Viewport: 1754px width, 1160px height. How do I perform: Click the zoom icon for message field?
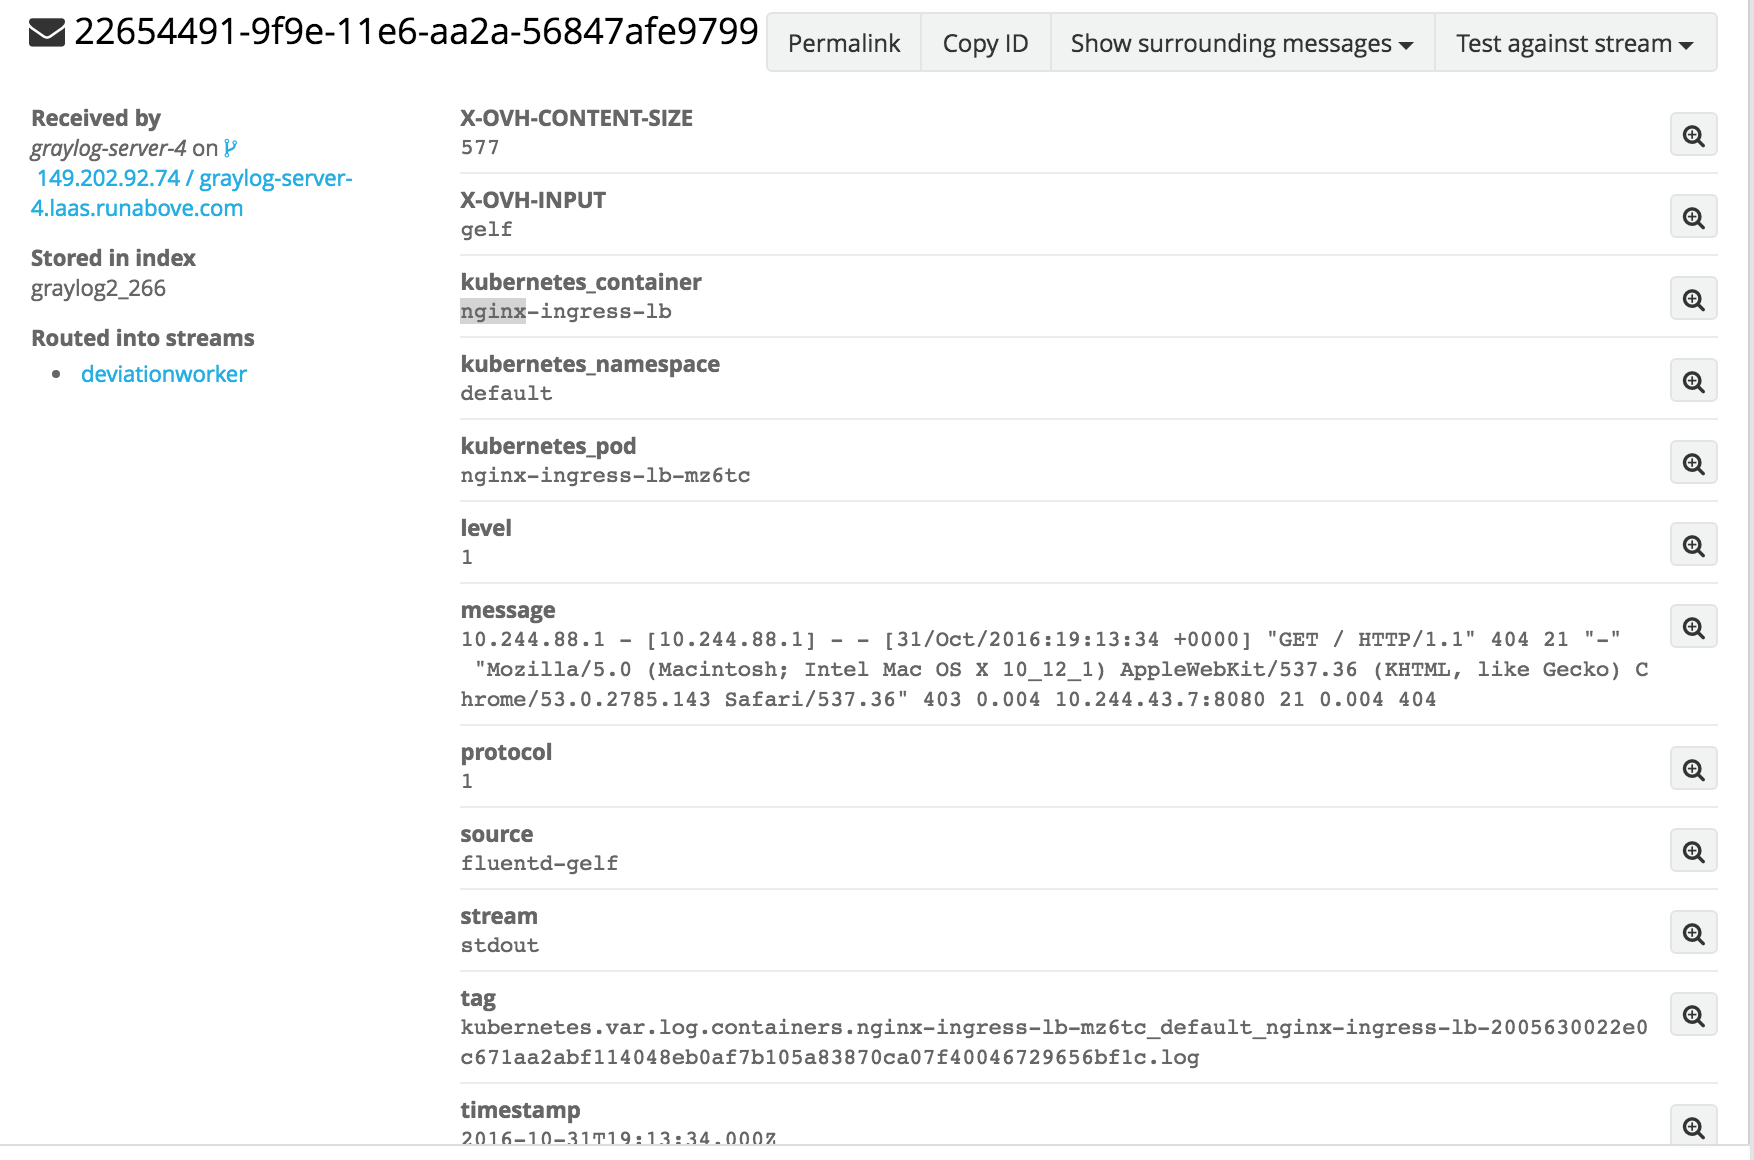click(x=1693, y=627)
